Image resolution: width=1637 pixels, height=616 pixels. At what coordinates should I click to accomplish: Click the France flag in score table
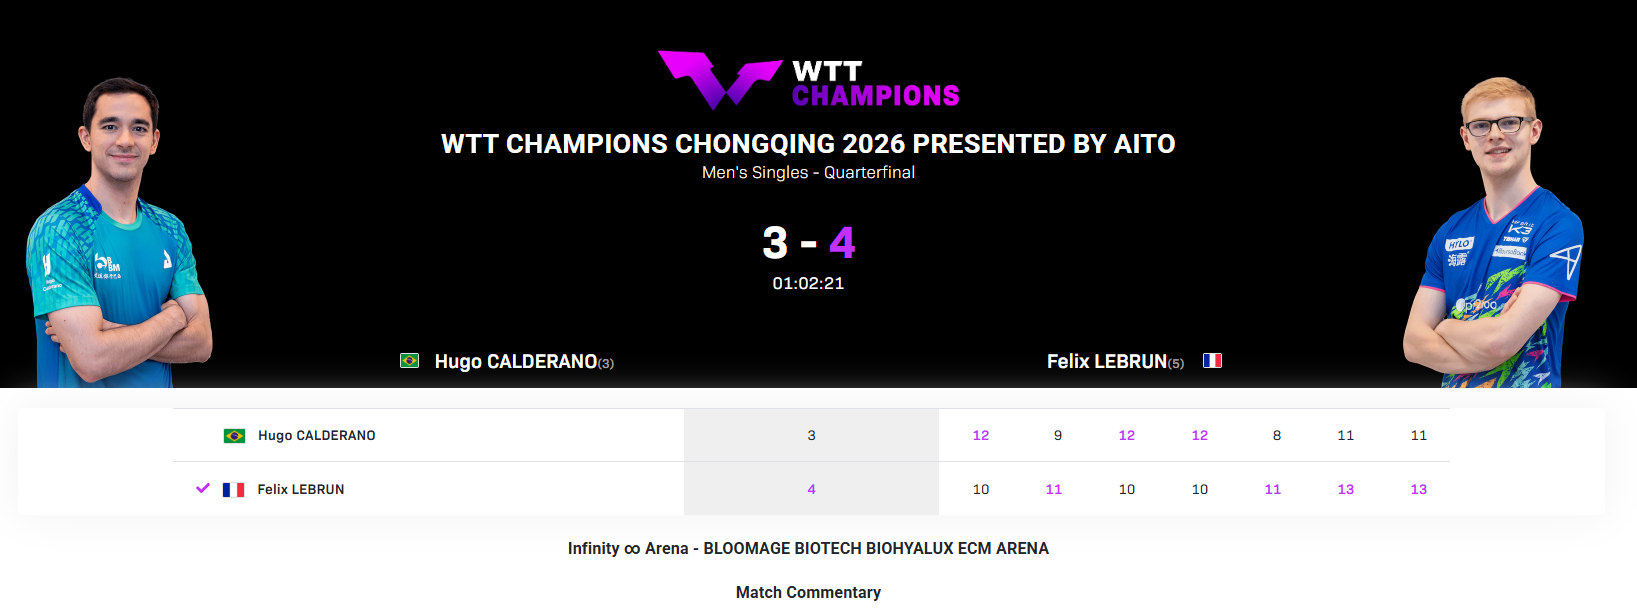point(233,490)
